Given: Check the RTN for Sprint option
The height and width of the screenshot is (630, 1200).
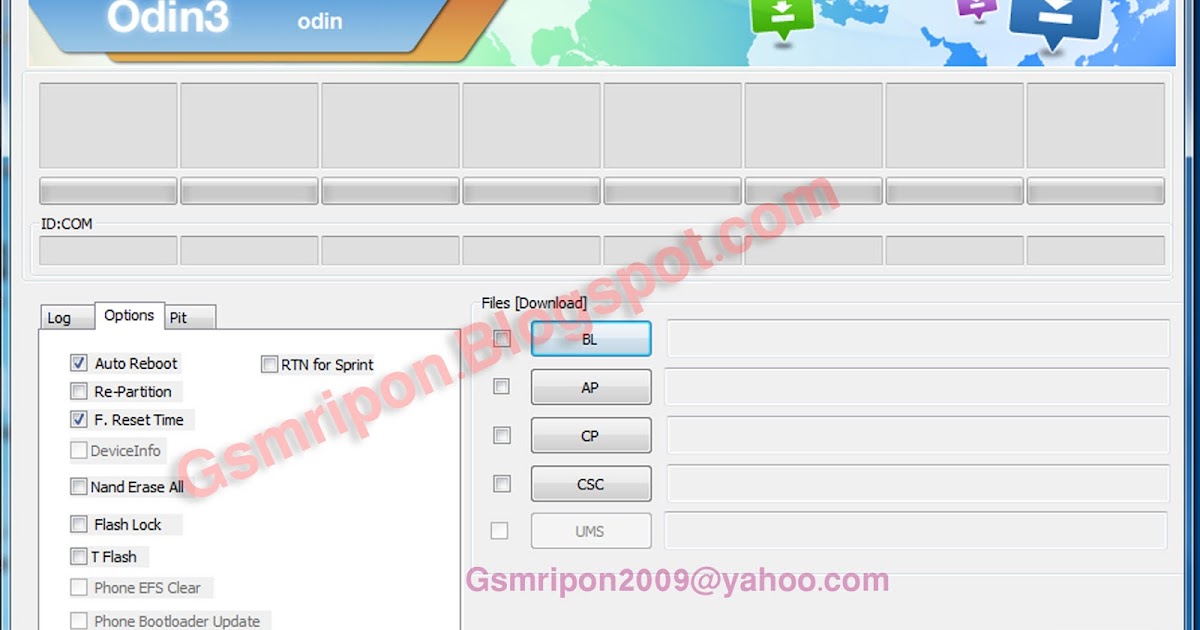Looking at the screenshot, I should coord(268,364).
